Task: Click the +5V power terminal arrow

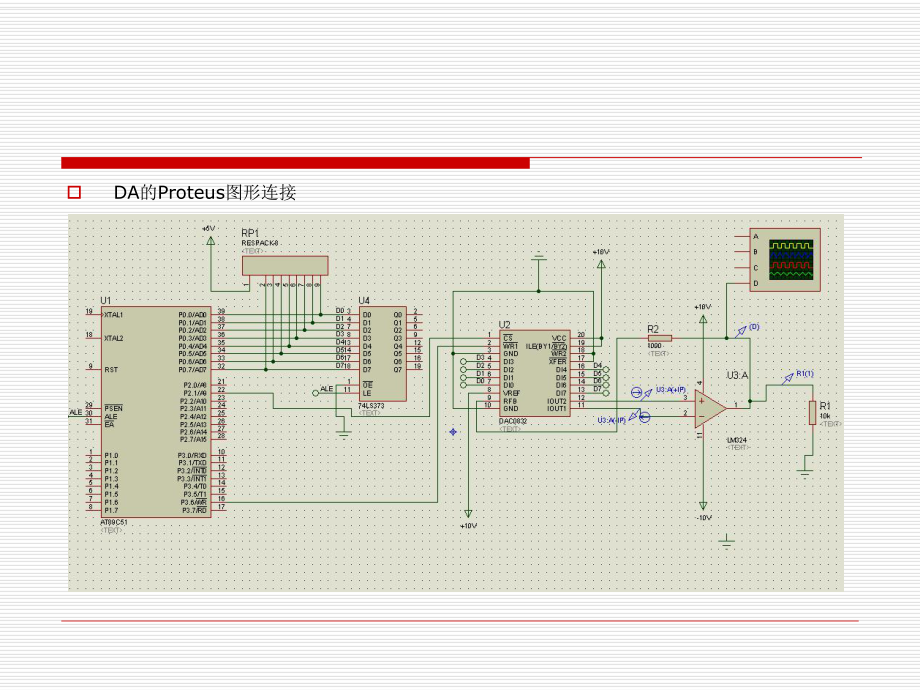Action: click(x=210, y=242)
